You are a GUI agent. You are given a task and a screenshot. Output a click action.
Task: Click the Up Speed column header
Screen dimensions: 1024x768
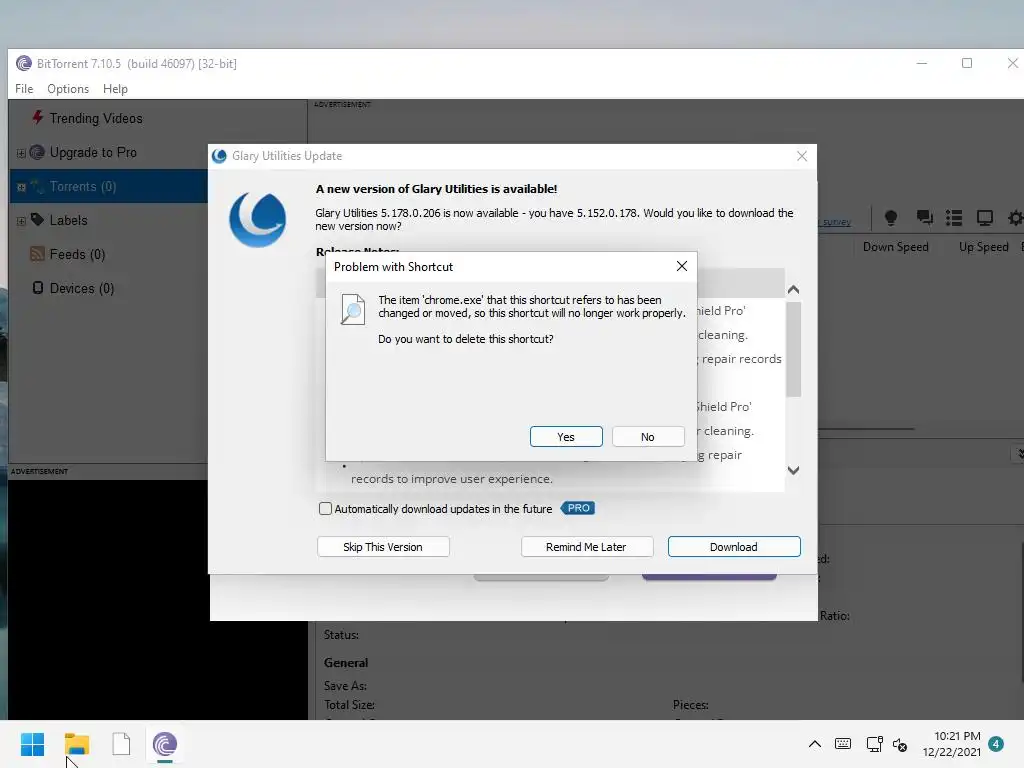tap(984, 247)
